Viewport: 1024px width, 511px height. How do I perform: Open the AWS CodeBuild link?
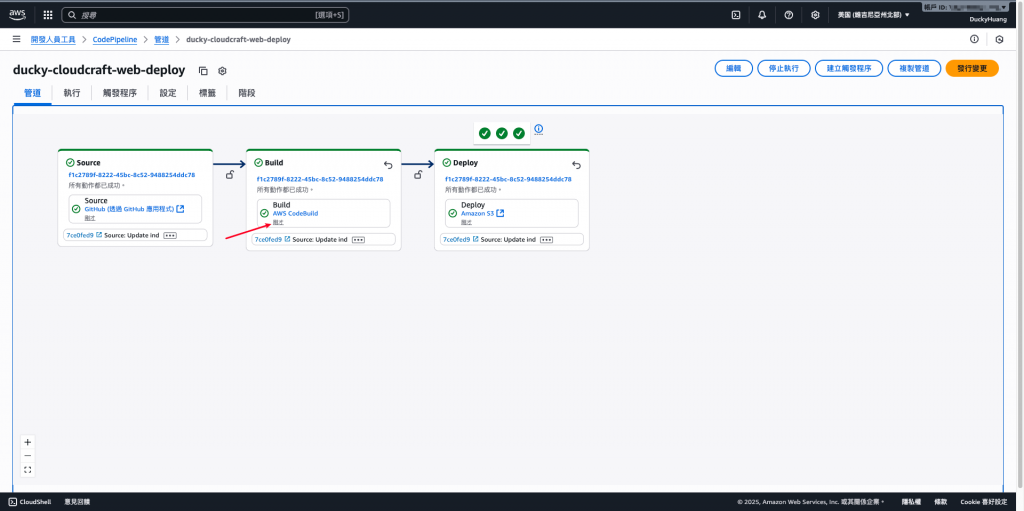click(295, 214)
